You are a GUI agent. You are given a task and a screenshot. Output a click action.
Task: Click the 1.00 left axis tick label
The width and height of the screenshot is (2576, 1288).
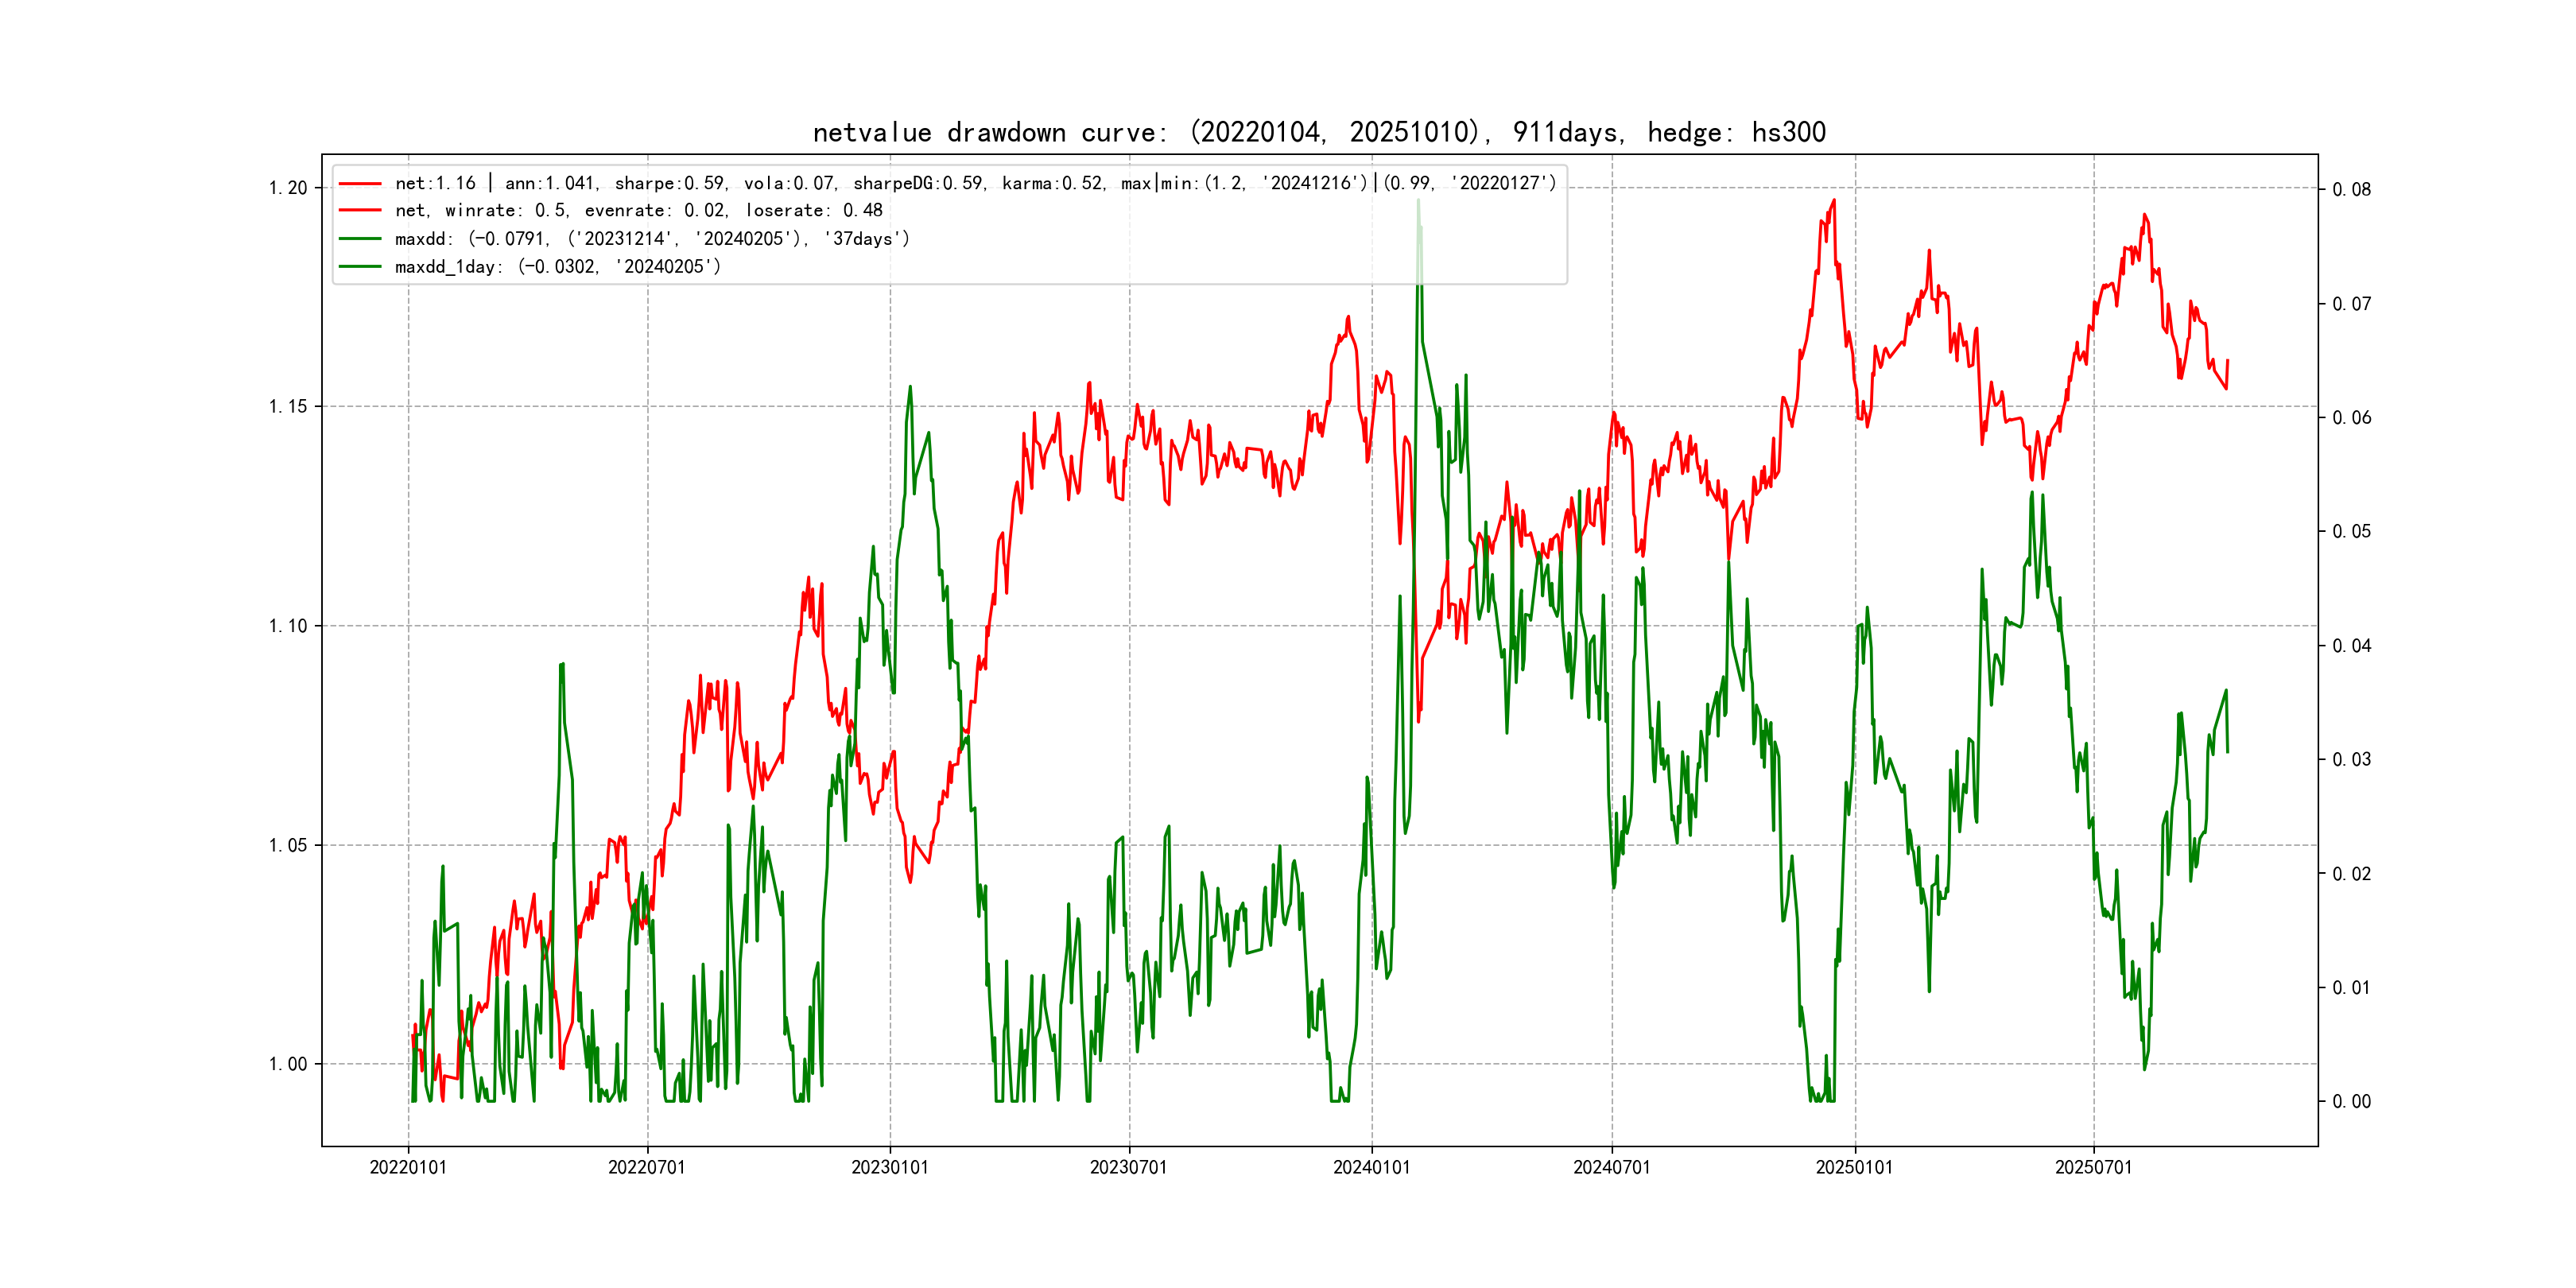[287, 1064]
